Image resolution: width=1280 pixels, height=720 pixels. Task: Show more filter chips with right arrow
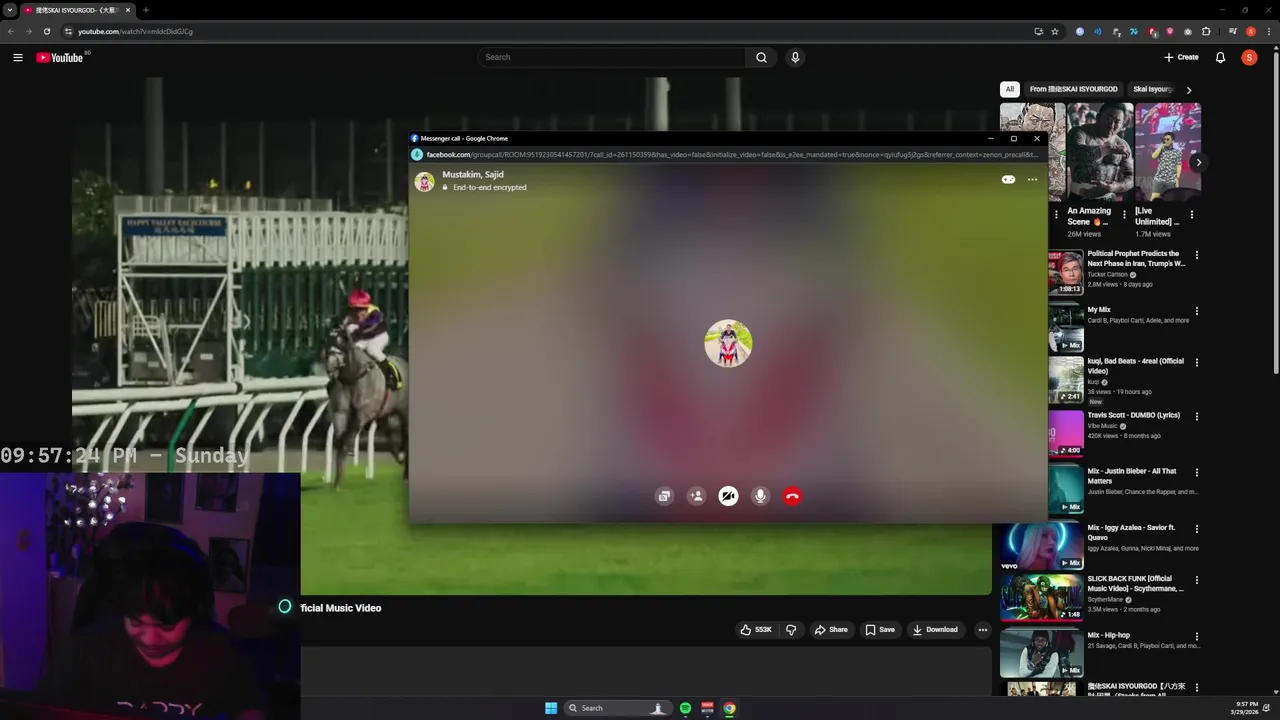[1189, 90]
